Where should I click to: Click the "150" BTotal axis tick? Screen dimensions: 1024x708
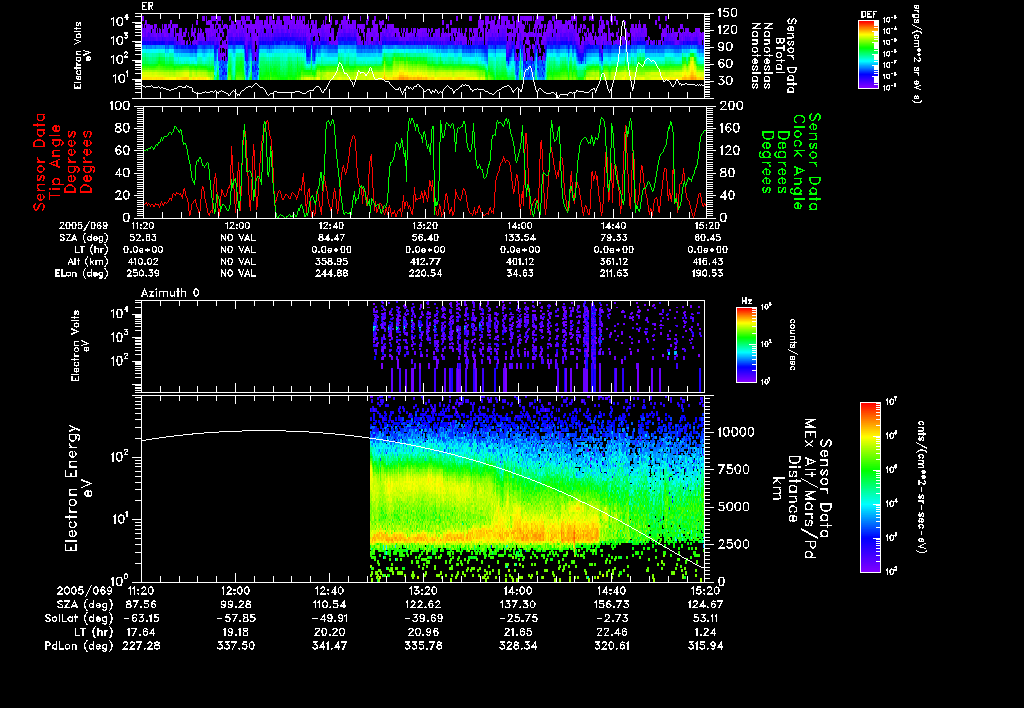(x=727, y=13)
